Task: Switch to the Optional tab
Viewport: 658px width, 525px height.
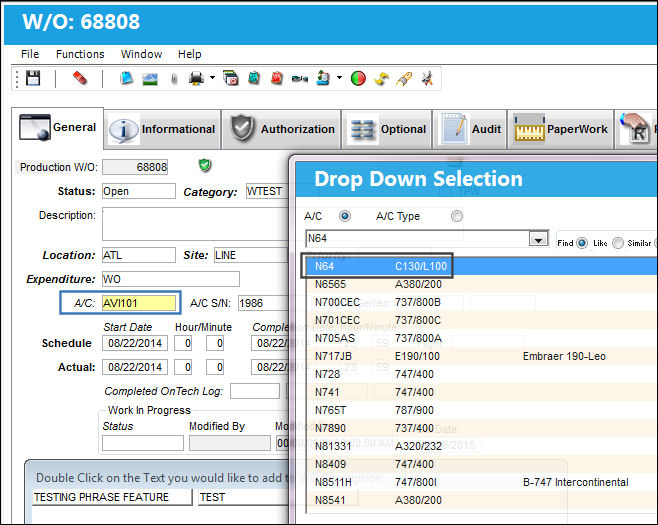Action: click(387, 129)
